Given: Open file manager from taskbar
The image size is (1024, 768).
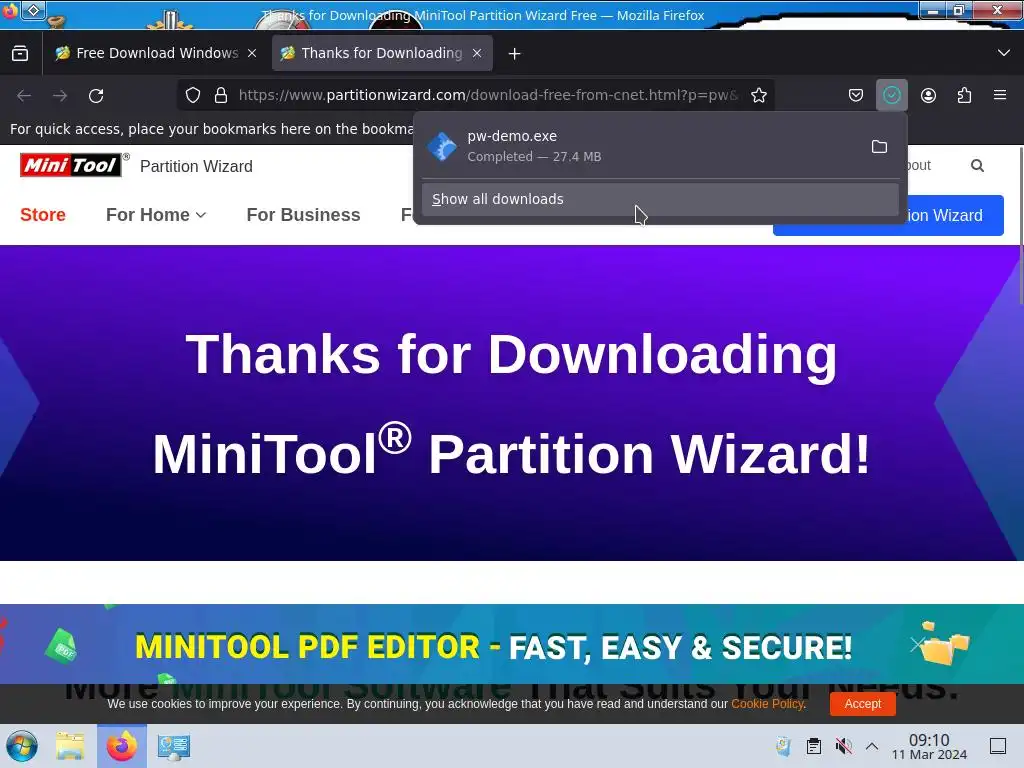Looking at the screenshot, I should click(70, 746).
